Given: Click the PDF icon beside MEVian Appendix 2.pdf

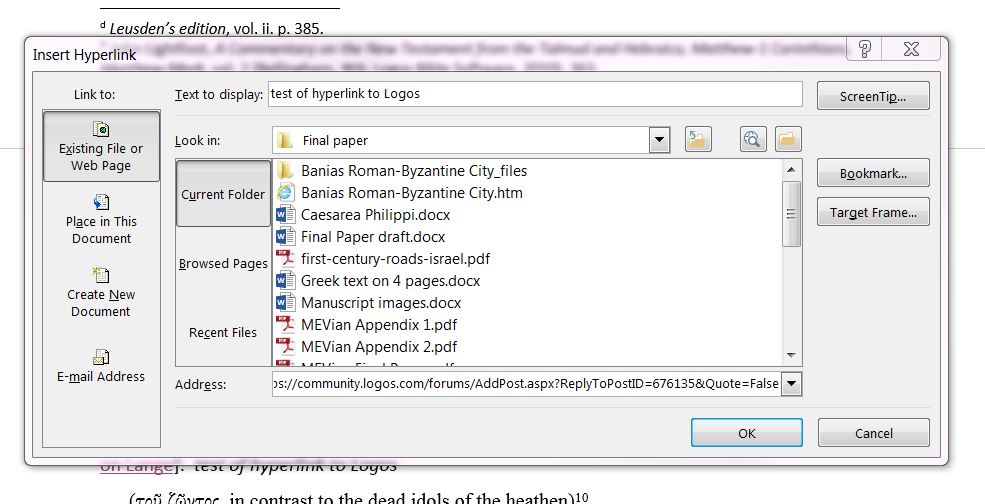Looking at the screenshot, I should click(285, 346).
